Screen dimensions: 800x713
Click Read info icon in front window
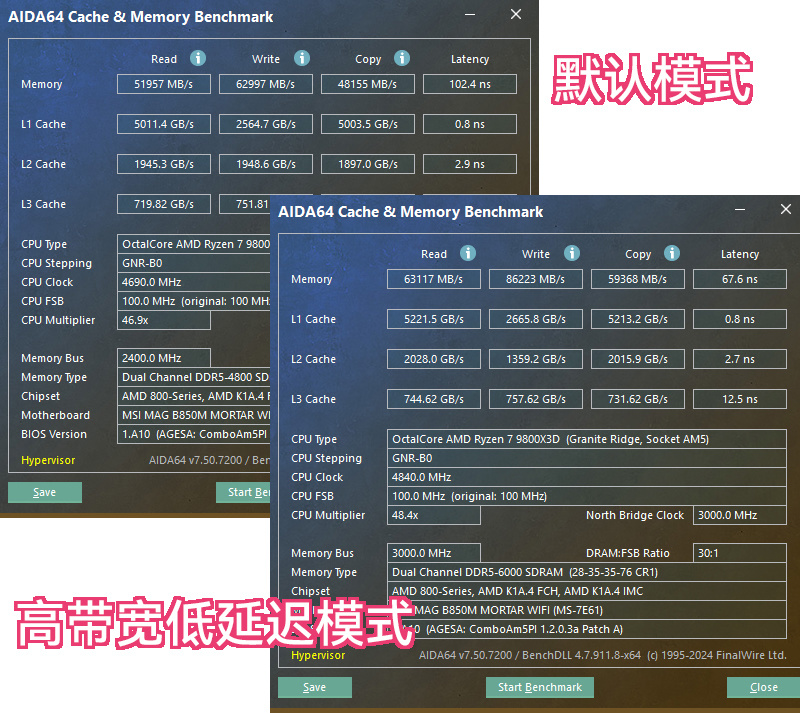(468, 253)
